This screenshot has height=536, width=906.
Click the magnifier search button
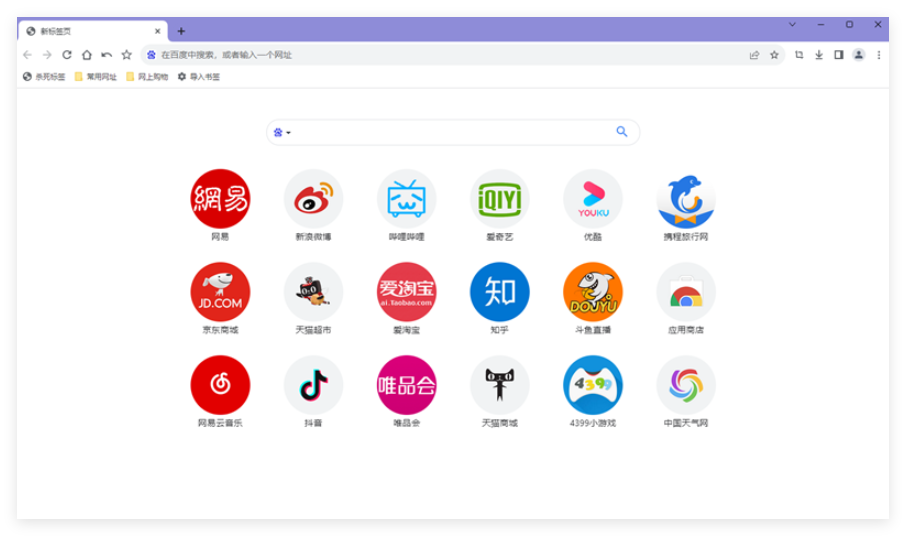click(x=622, y=132)
